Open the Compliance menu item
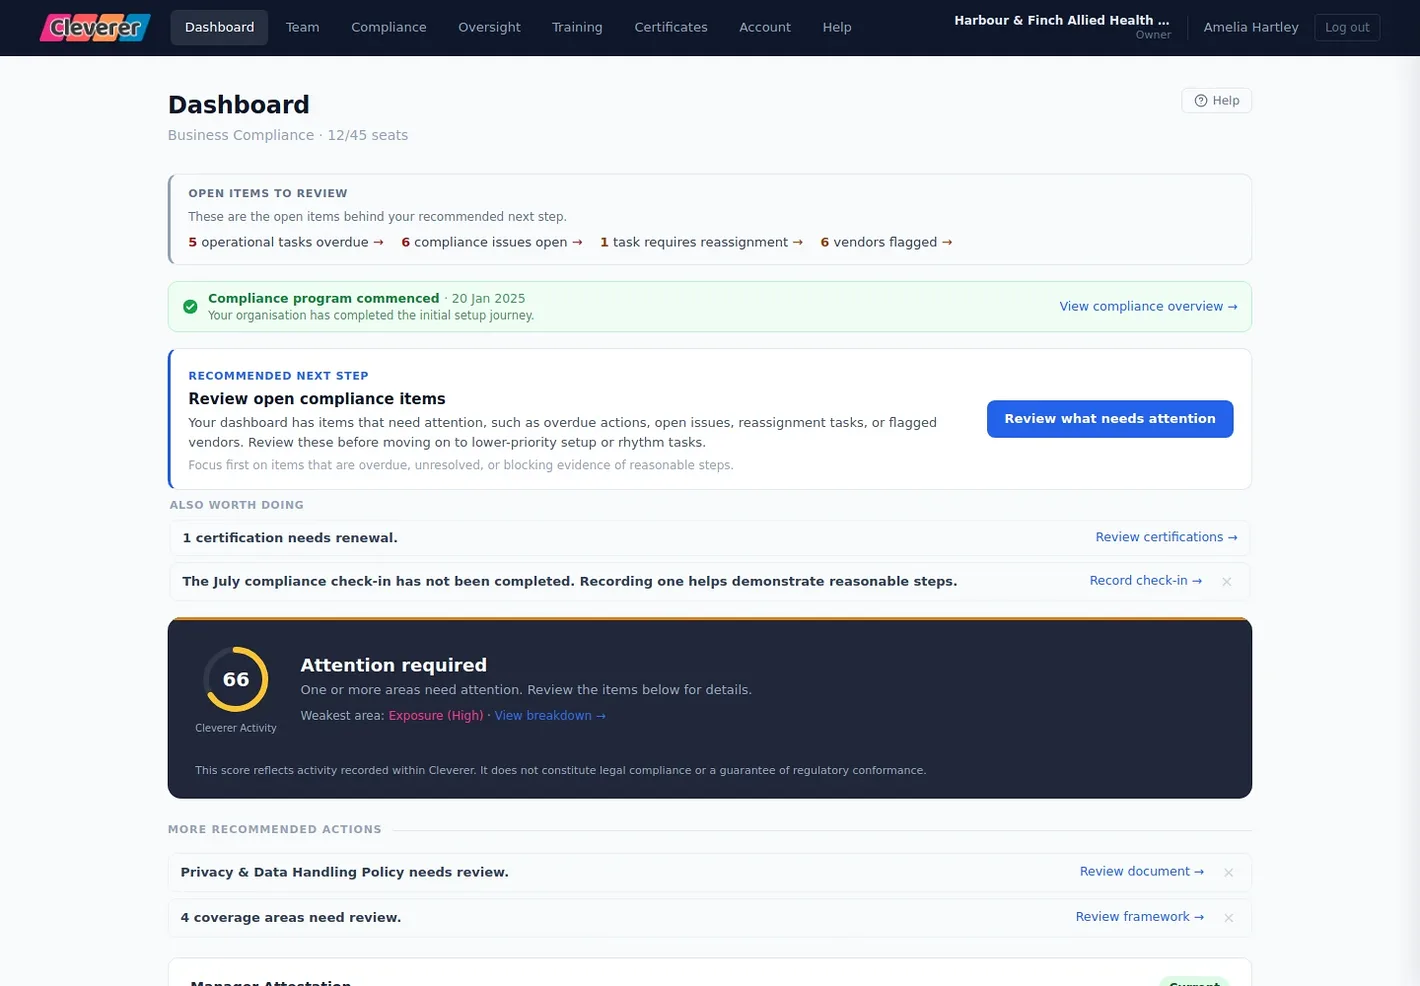The height and width of the screenshot is (986, 1420). (389, 27)
